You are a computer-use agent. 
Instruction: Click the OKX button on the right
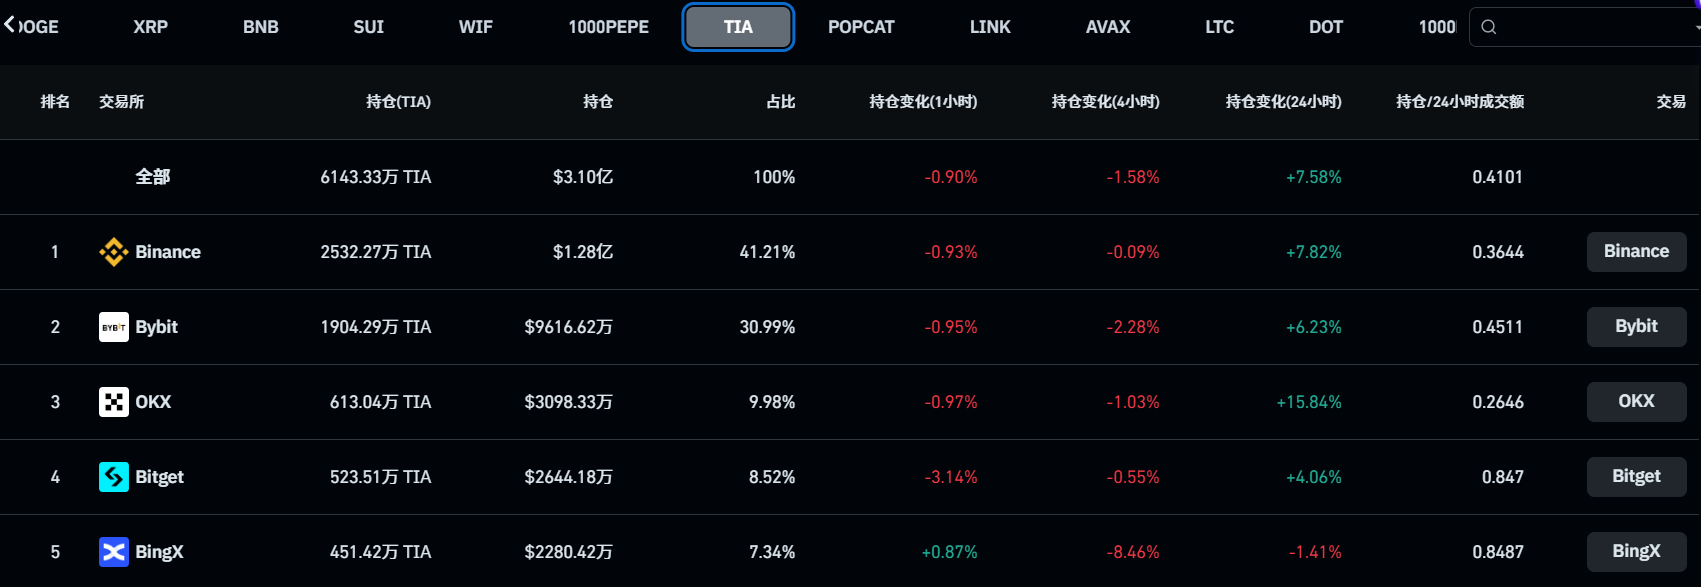point(1636,401)
